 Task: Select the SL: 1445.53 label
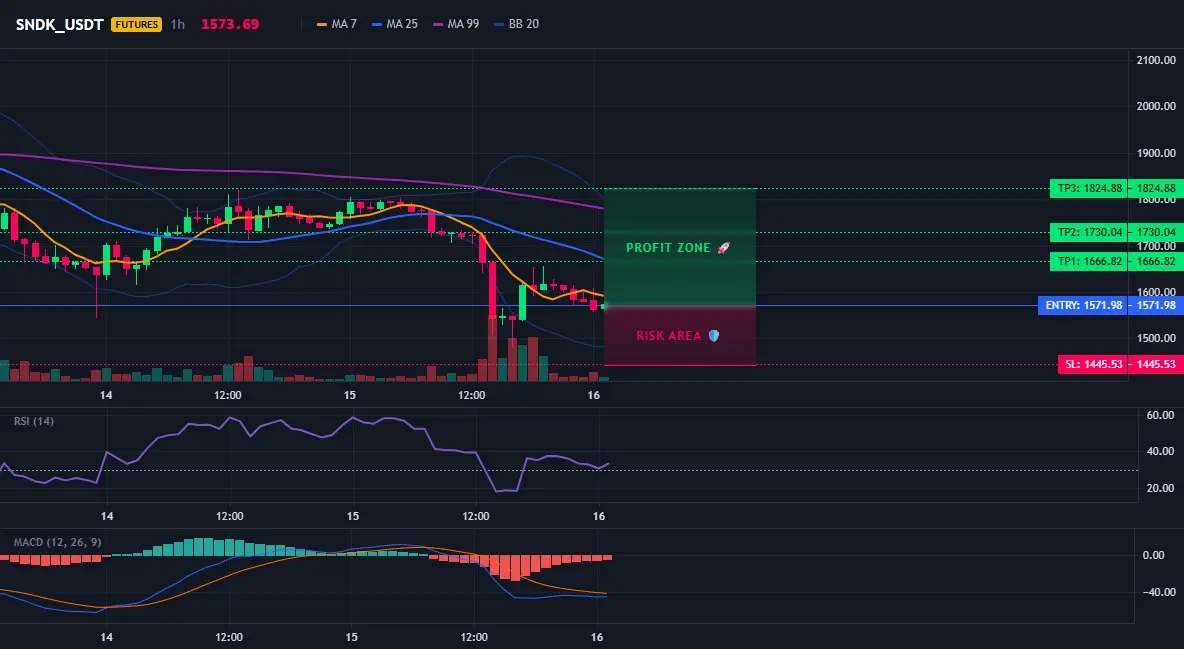[1093, 364]
